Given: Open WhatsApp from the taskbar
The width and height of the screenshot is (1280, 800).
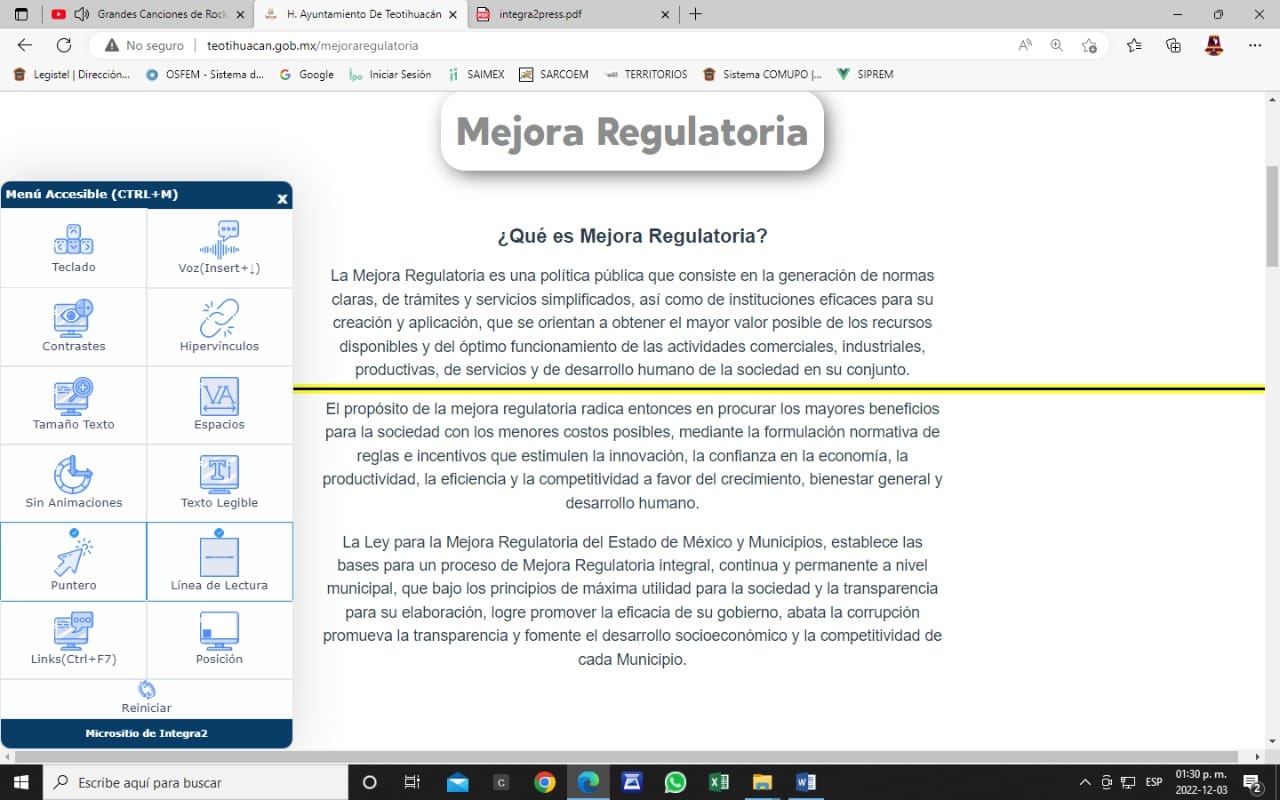Looking at the screenshot, I should tap(675, 782).
